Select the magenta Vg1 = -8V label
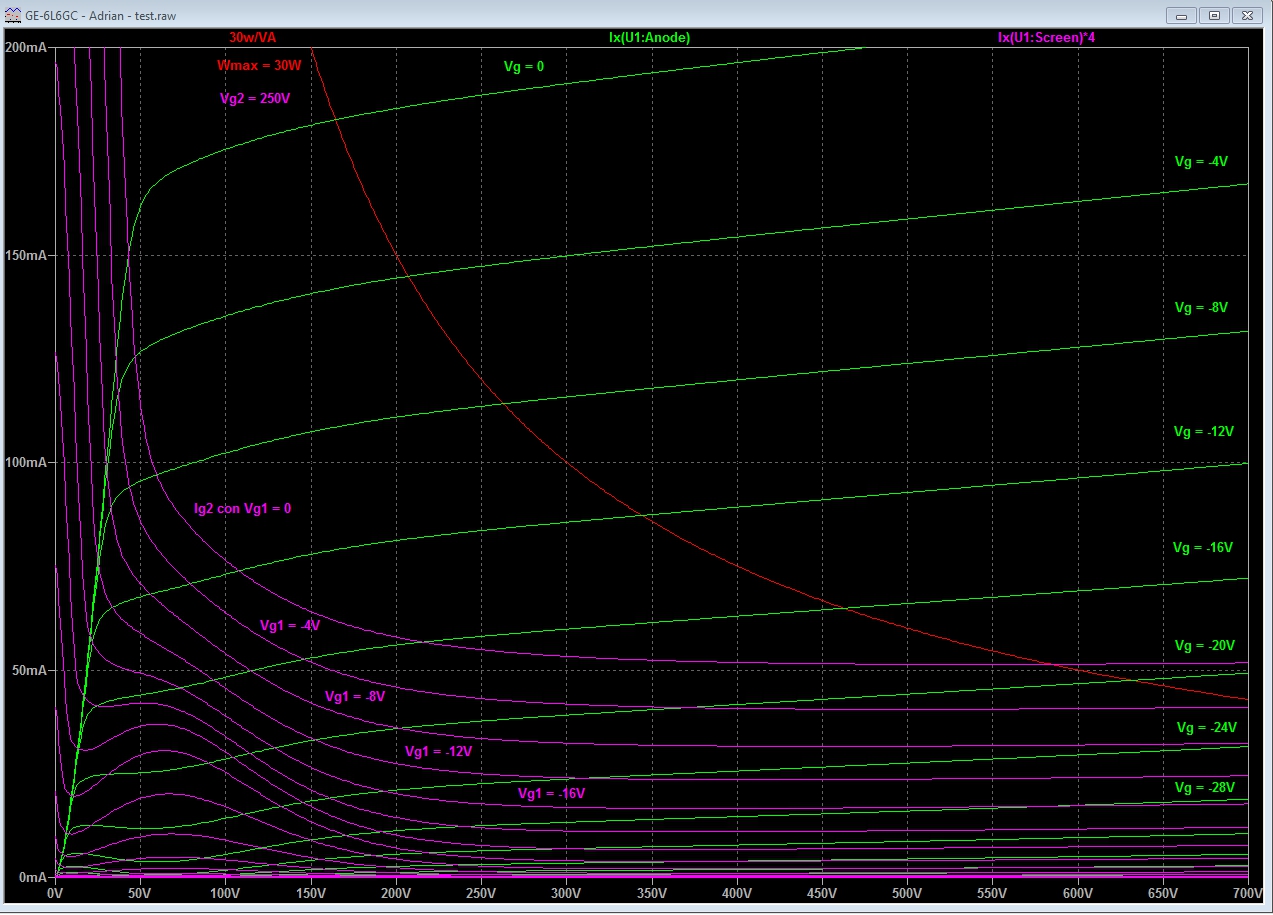Image resolution: width=1273 pixels, height=915 pixels. (355, 697)
